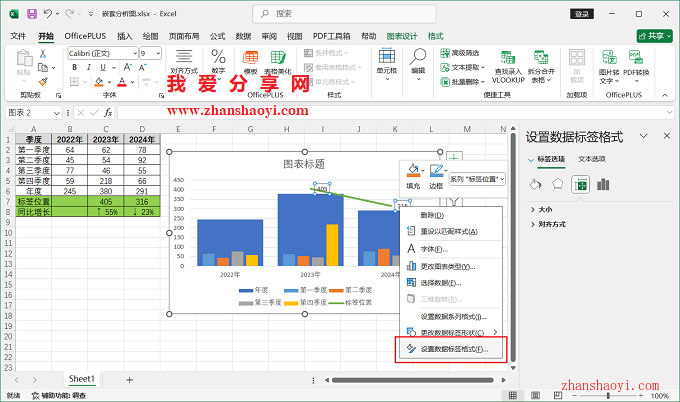The height and width of the screenshot is (402, 680).
Task: Switch to Page Layout view in status bar
Action: pos(535,395)
